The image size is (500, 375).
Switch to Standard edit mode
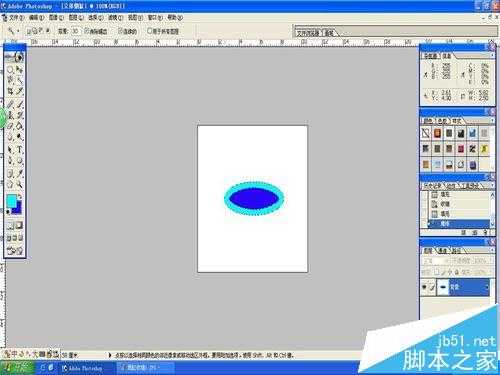[10, 226]
